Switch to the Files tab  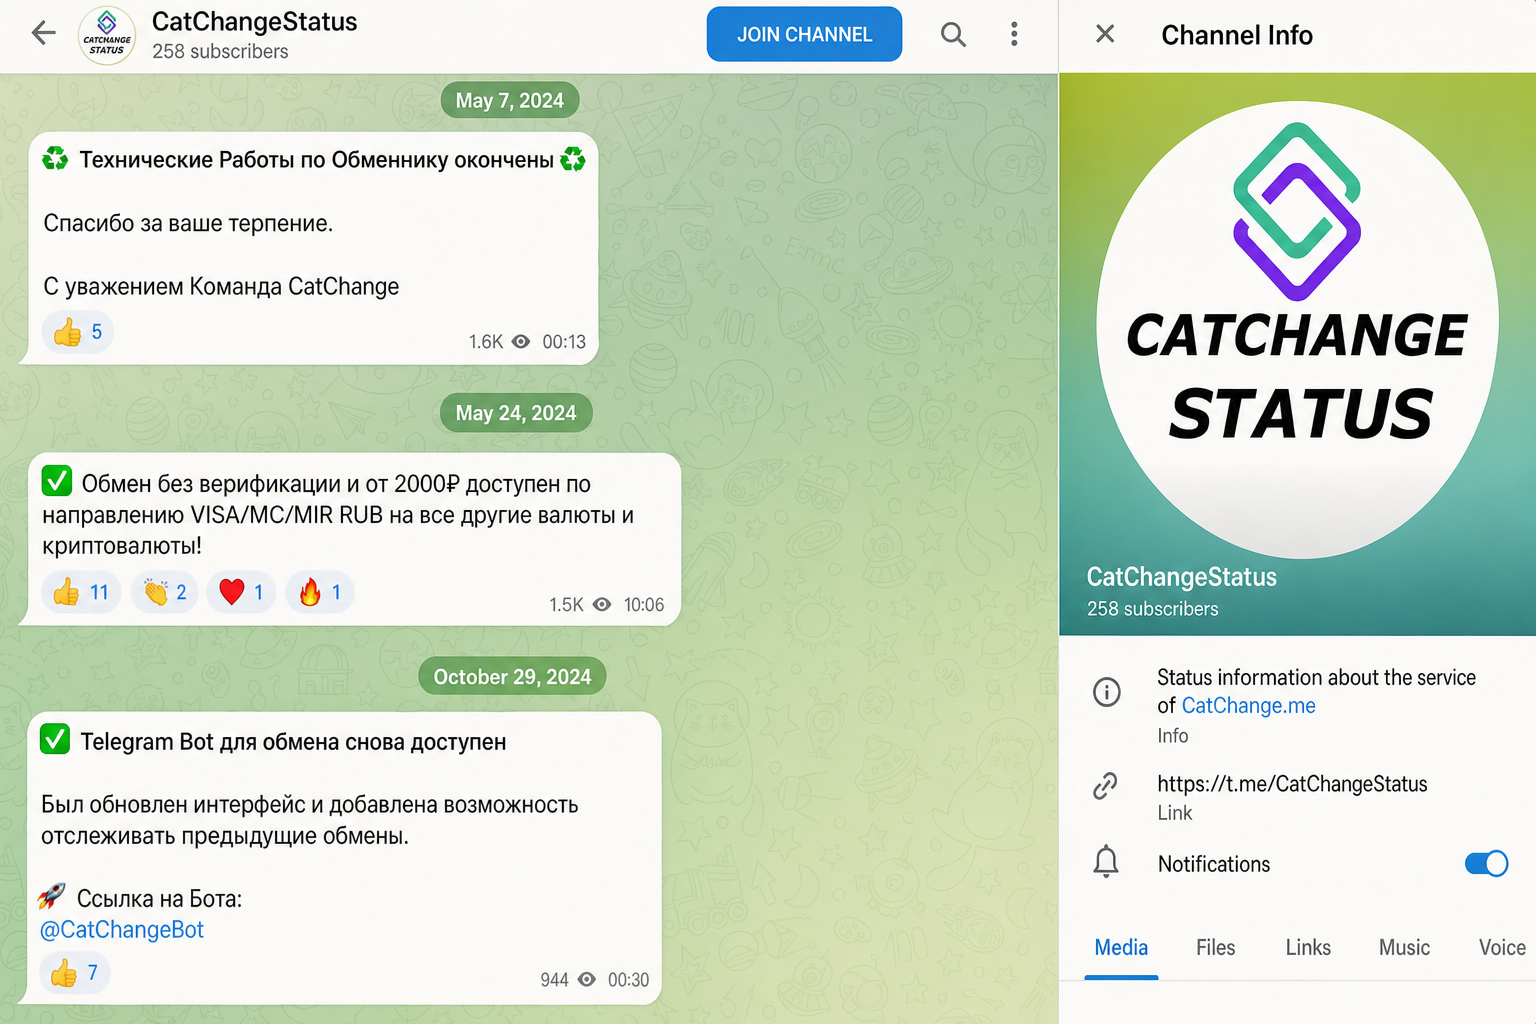point(1215,948)
